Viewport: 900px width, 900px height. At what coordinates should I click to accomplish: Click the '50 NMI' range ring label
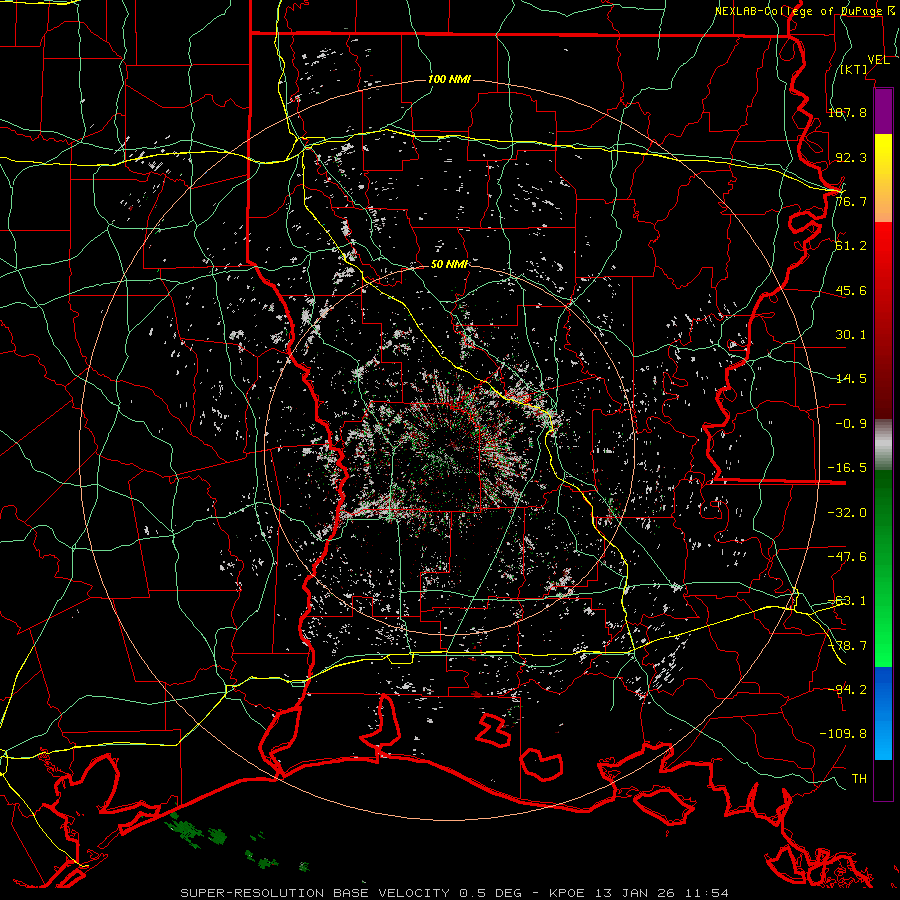point(449,264)
